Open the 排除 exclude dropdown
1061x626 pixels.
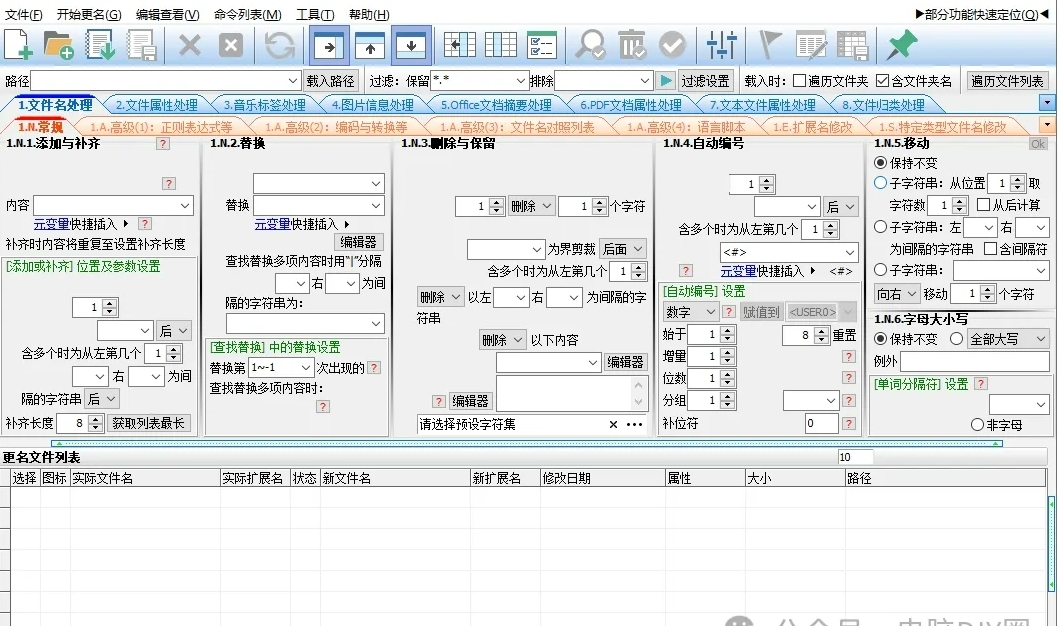click(x=645, y=81)
